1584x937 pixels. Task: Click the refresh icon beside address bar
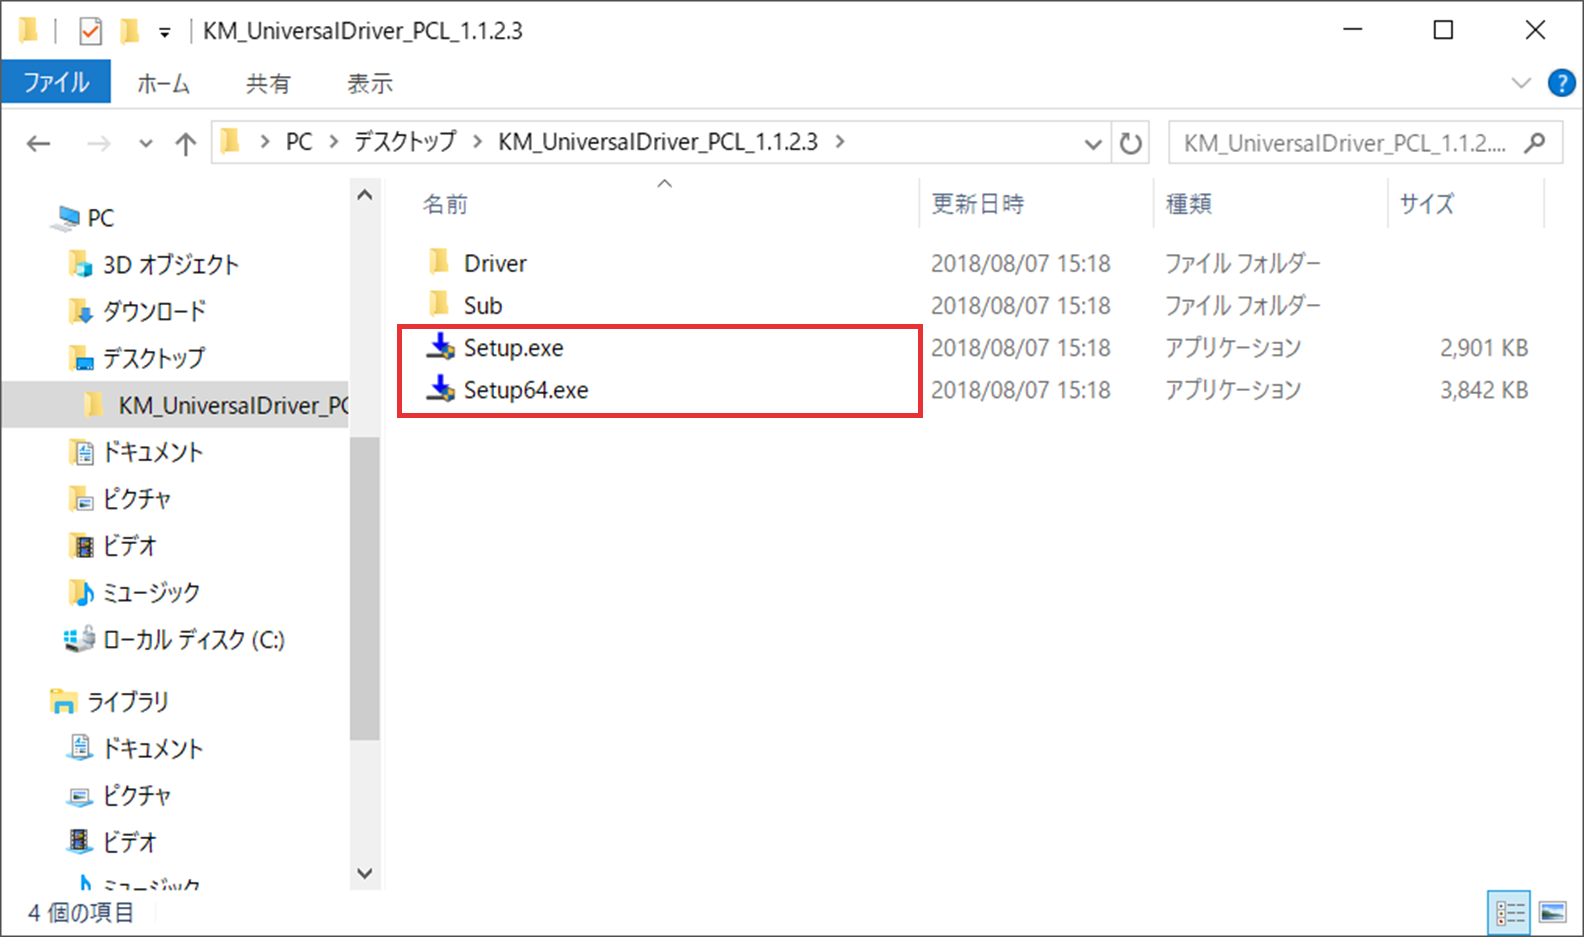[x=1130, y=143]
